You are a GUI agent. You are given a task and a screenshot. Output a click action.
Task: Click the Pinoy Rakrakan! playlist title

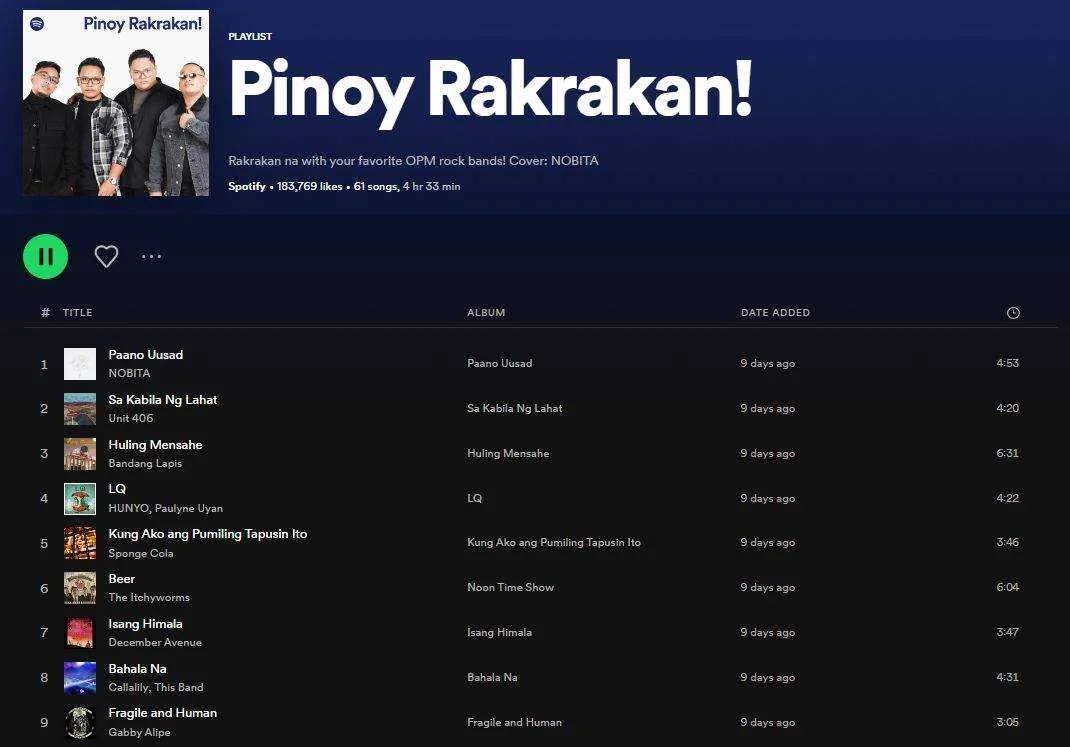click(491, 91)
